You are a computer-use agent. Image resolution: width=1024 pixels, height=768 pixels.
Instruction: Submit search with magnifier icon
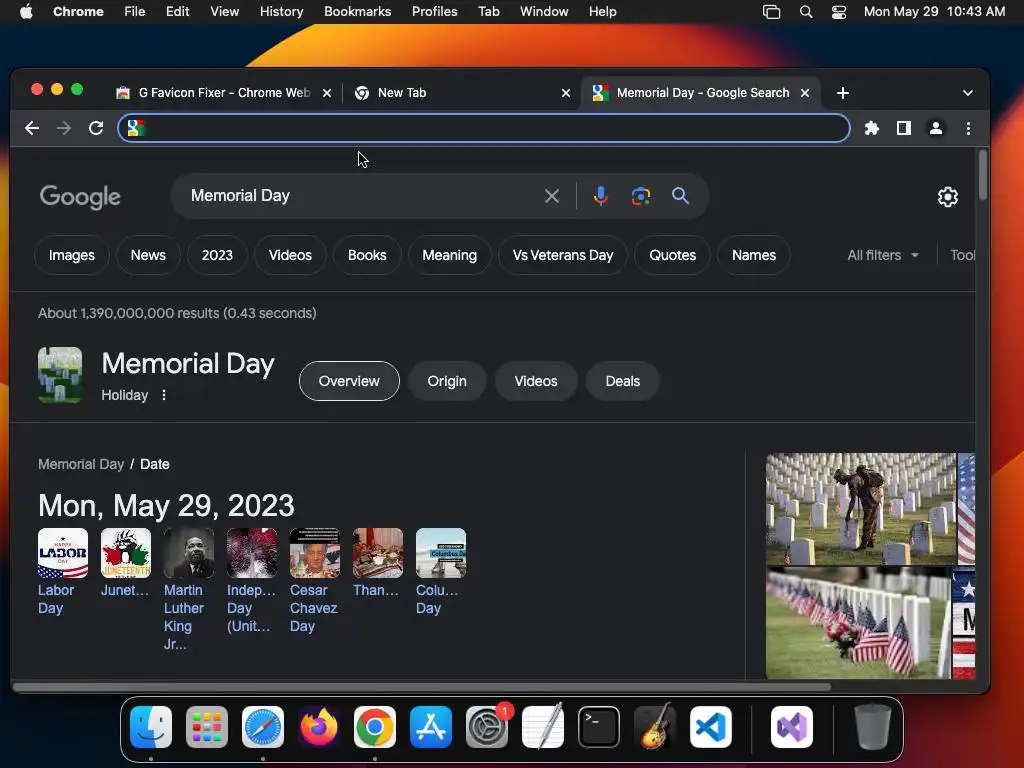[680, 196]
